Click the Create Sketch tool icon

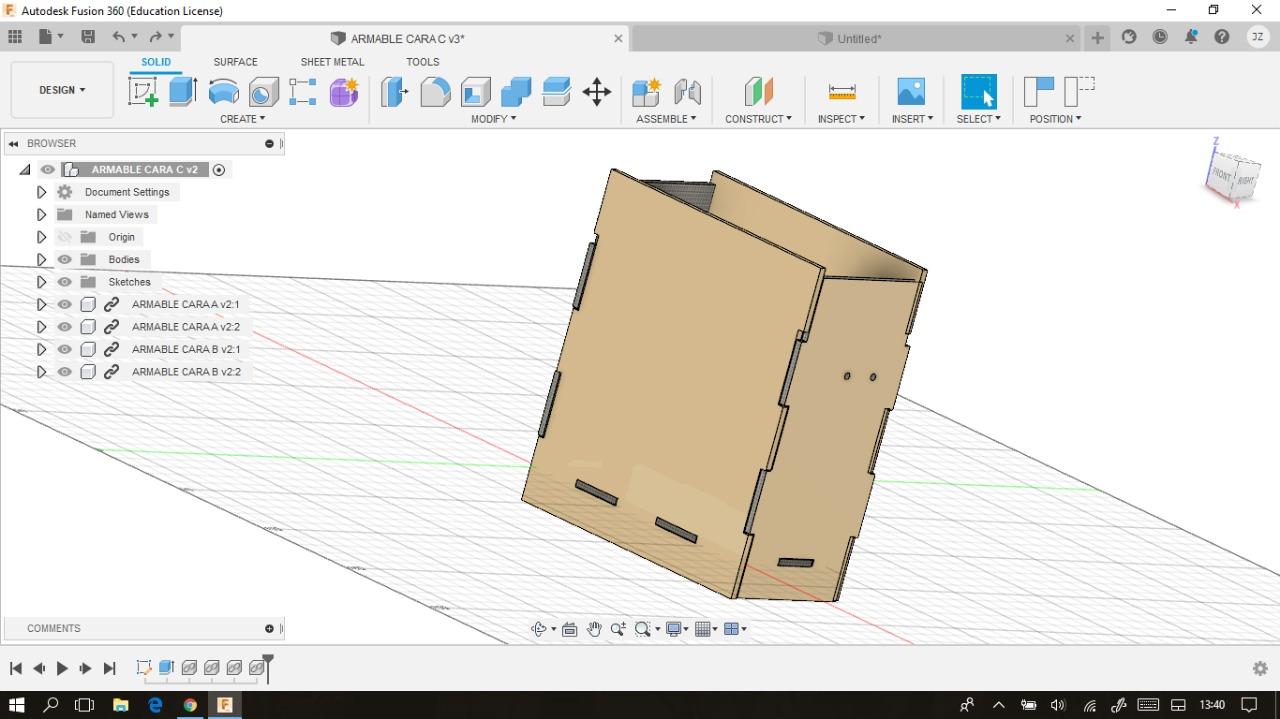[x=143, y=92]
